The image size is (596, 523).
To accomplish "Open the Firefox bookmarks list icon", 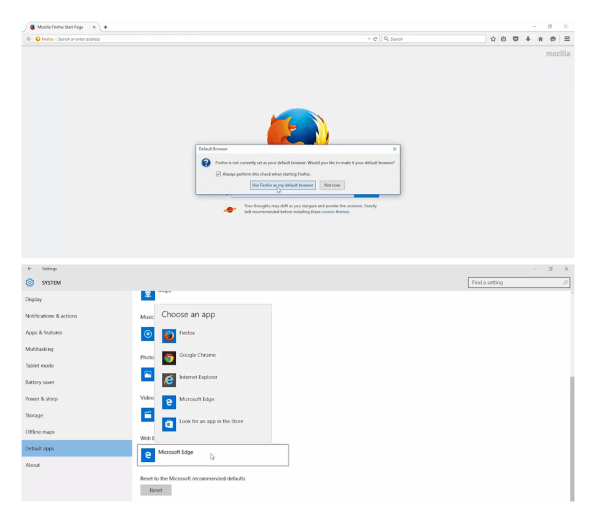I will pyautogui.click(x=504, y=39).
